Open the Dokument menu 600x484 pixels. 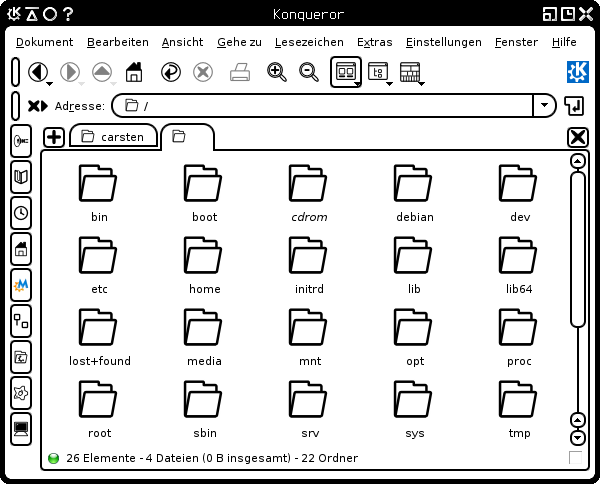44,42
